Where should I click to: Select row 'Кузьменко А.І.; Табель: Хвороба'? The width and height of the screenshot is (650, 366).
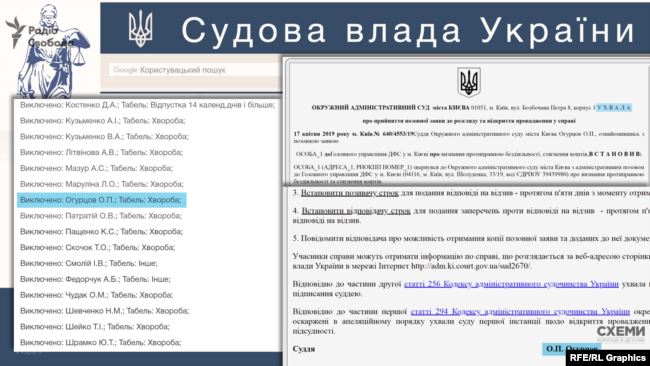[102, 121]
